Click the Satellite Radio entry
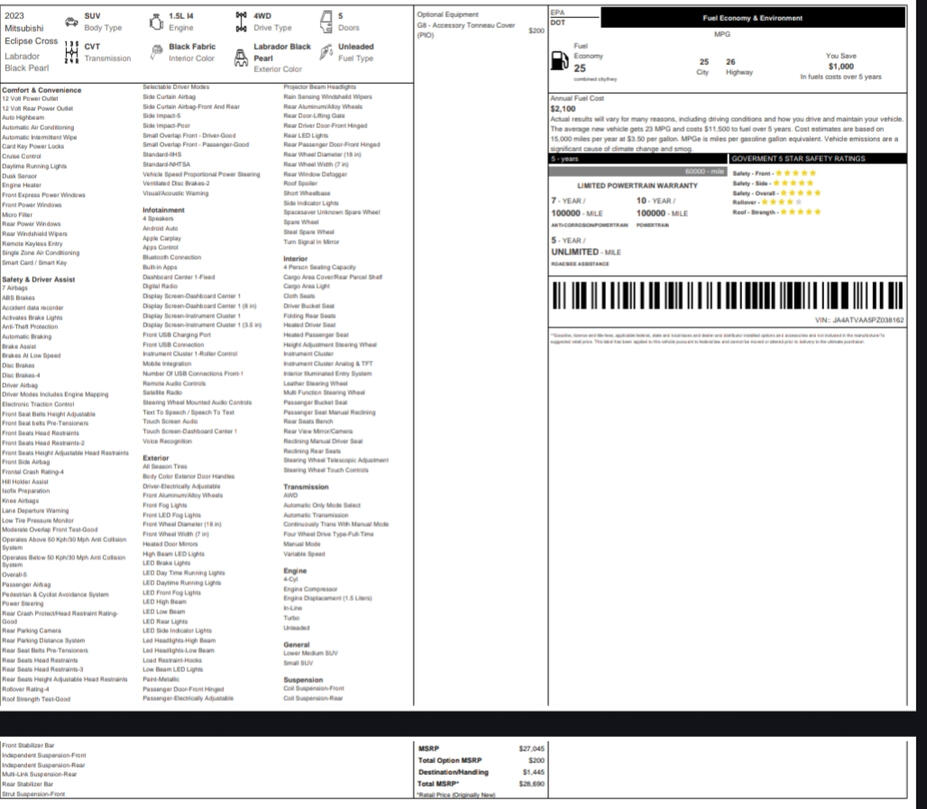This screenshot has height=809, width=927. pos(162,393)
